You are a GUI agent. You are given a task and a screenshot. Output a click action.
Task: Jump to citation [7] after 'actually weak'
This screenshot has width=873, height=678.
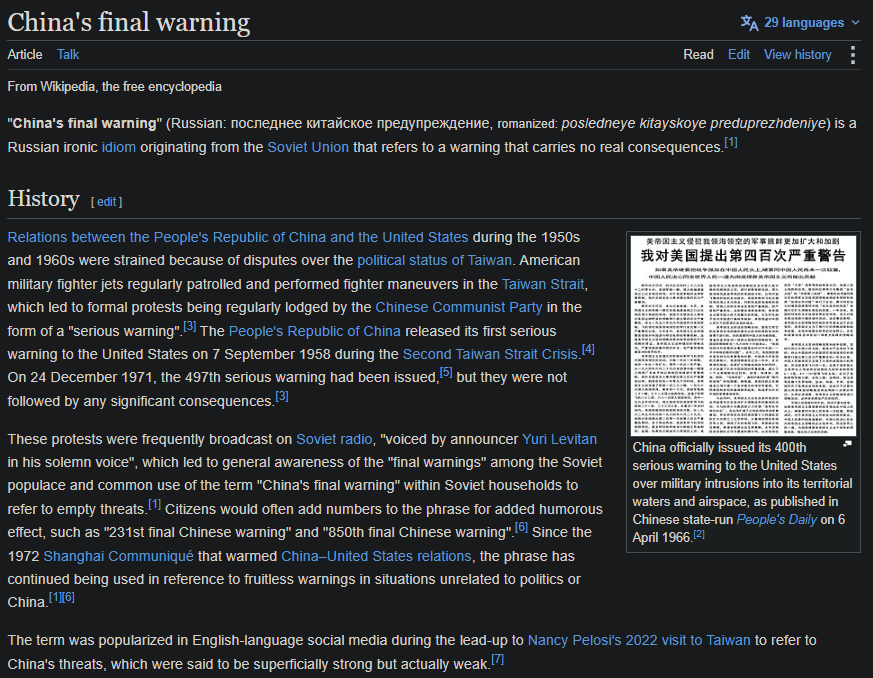(x=497, y=659)
